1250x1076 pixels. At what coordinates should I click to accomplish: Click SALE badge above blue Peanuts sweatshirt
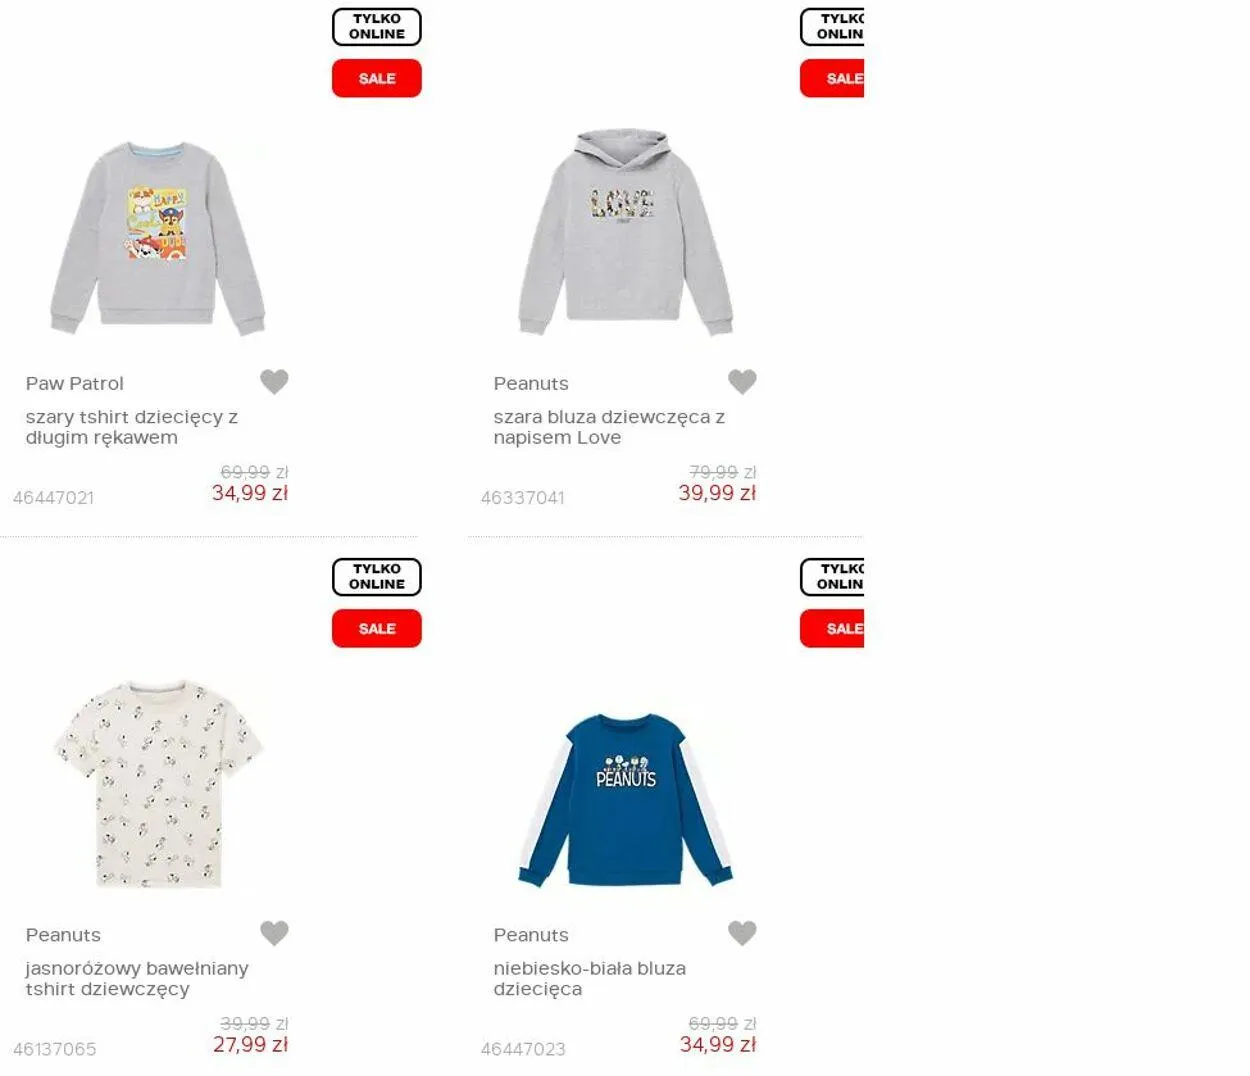[x=832, y=629]
